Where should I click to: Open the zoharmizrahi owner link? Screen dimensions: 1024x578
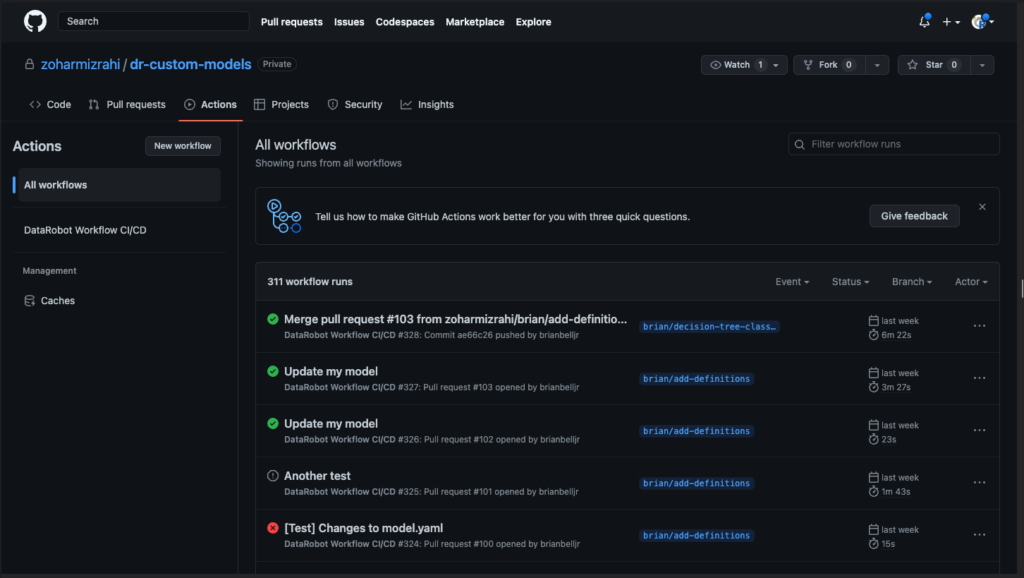(80, 65)
